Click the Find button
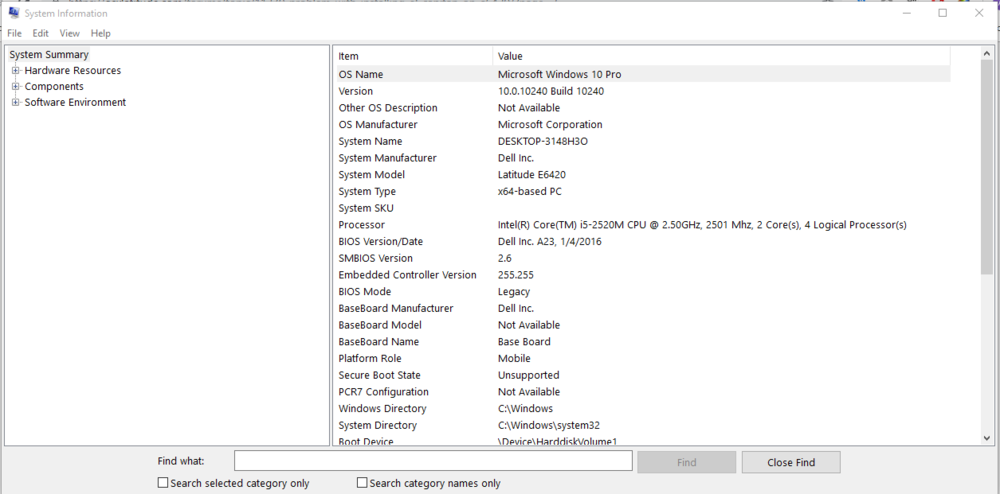 tap(686, 462)
